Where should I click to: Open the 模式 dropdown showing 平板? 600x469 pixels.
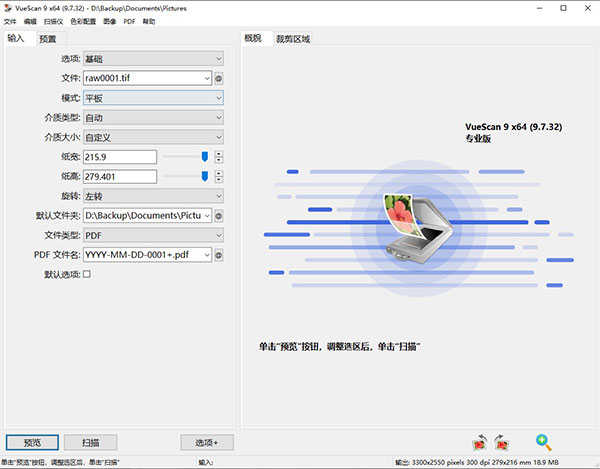click(x=153, y=98)
